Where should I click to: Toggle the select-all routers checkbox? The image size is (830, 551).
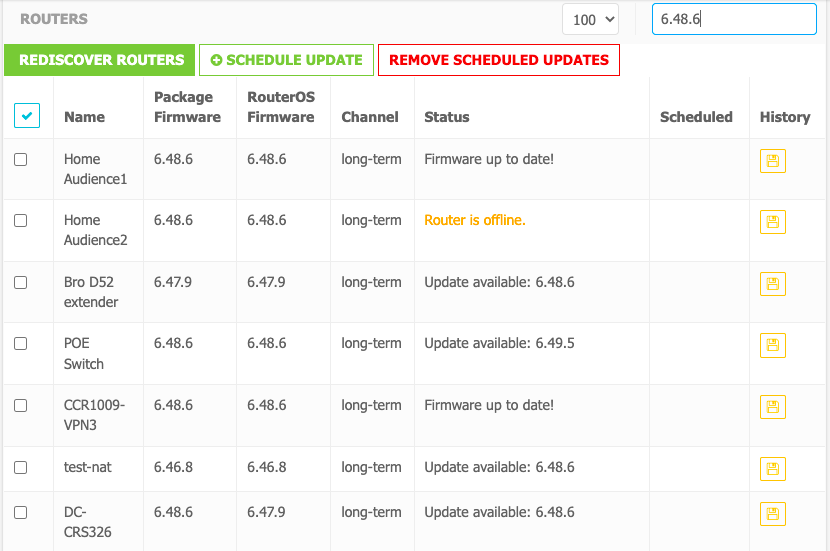(27, 115)
